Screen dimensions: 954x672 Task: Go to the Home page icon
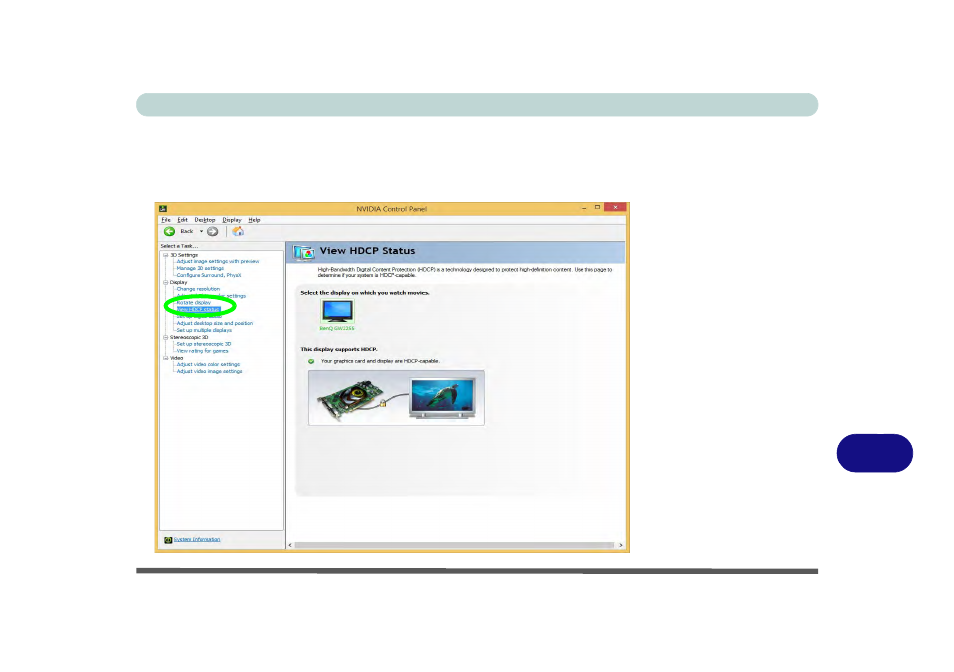238,231
